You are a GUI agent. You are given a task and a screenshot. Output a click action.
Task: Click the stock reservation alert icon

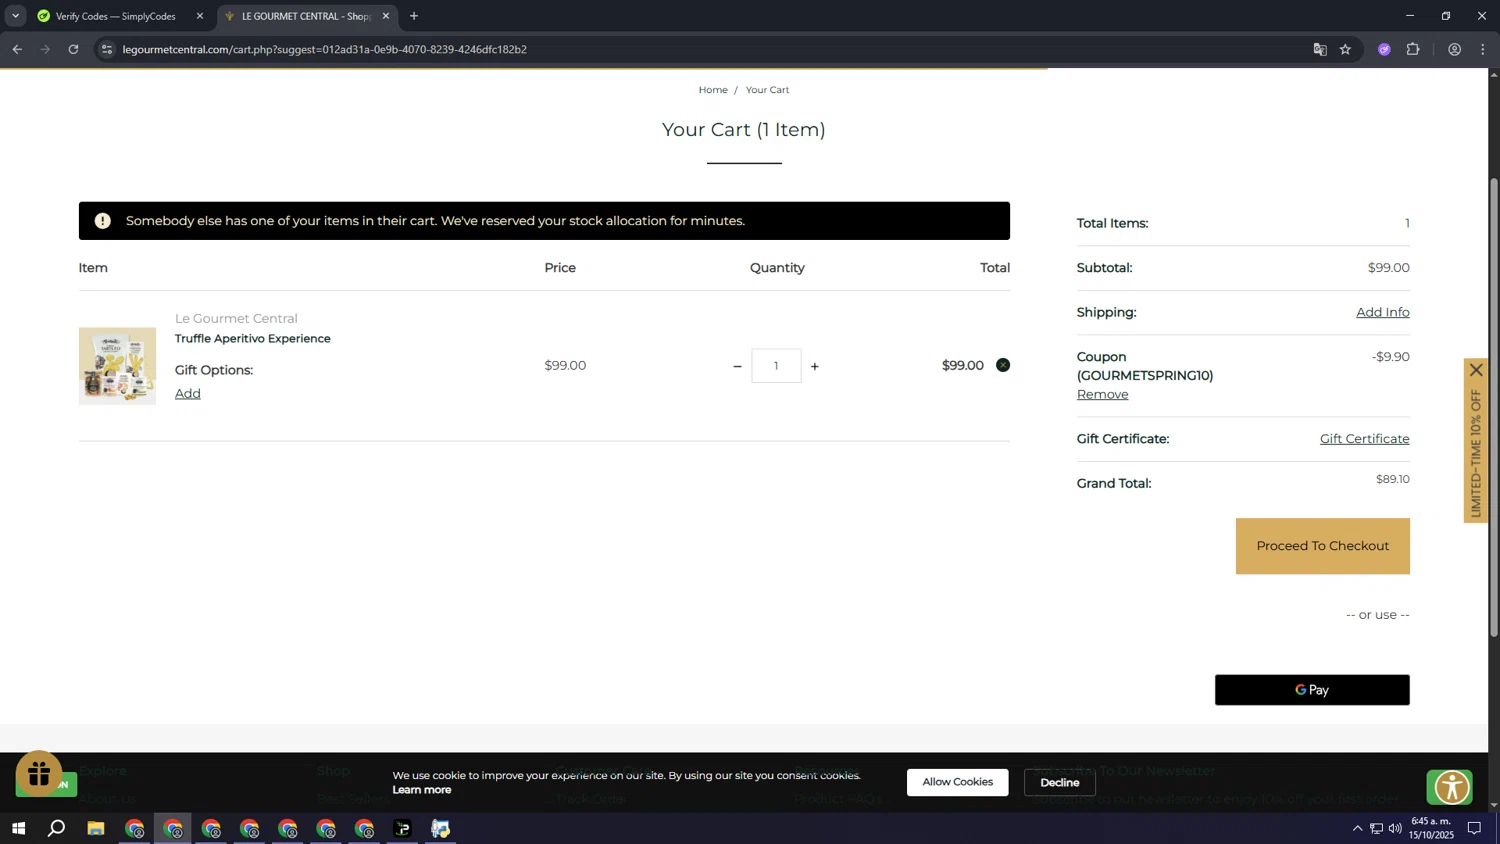tap(102, 221)
